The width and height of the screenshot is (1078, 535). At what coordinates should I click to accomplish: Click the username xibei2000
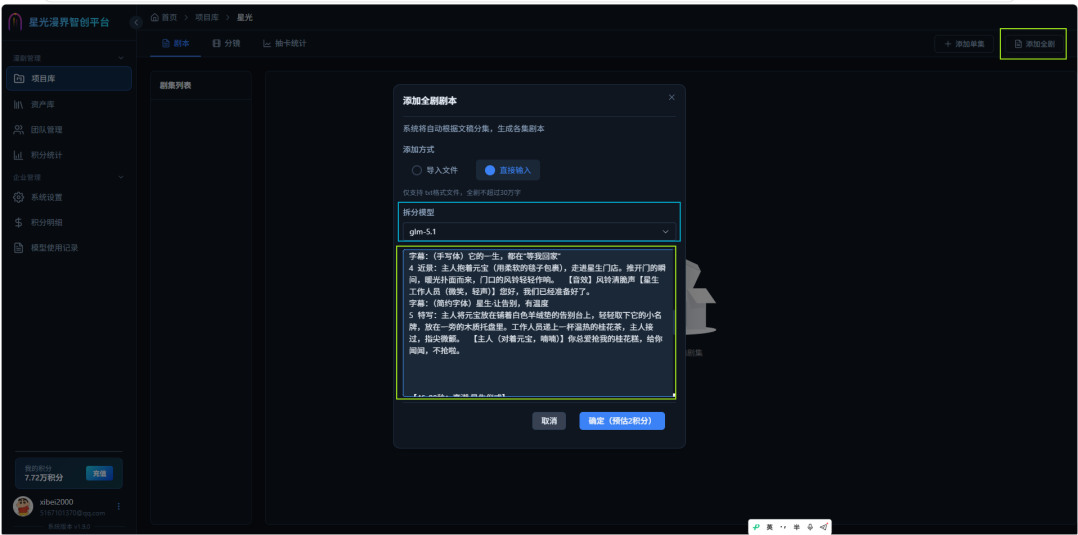point(56,502)
